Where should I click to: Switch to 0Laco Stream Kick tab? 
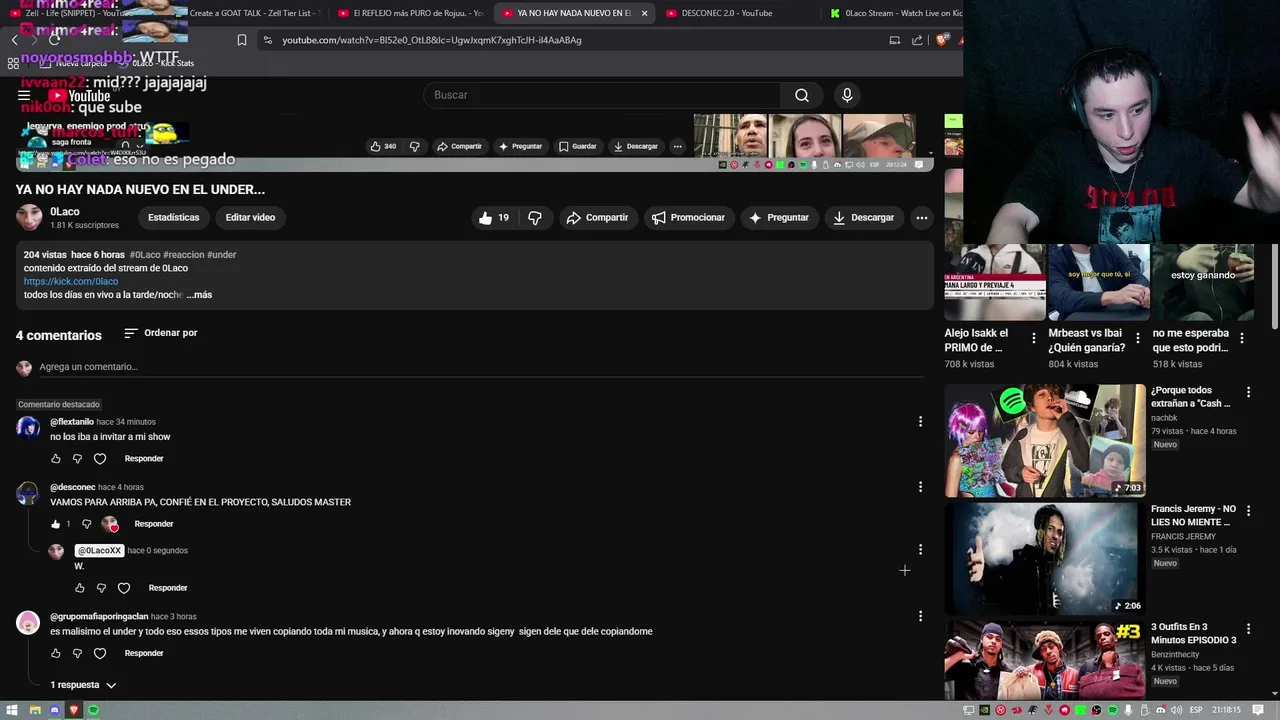tap(893, 13)
